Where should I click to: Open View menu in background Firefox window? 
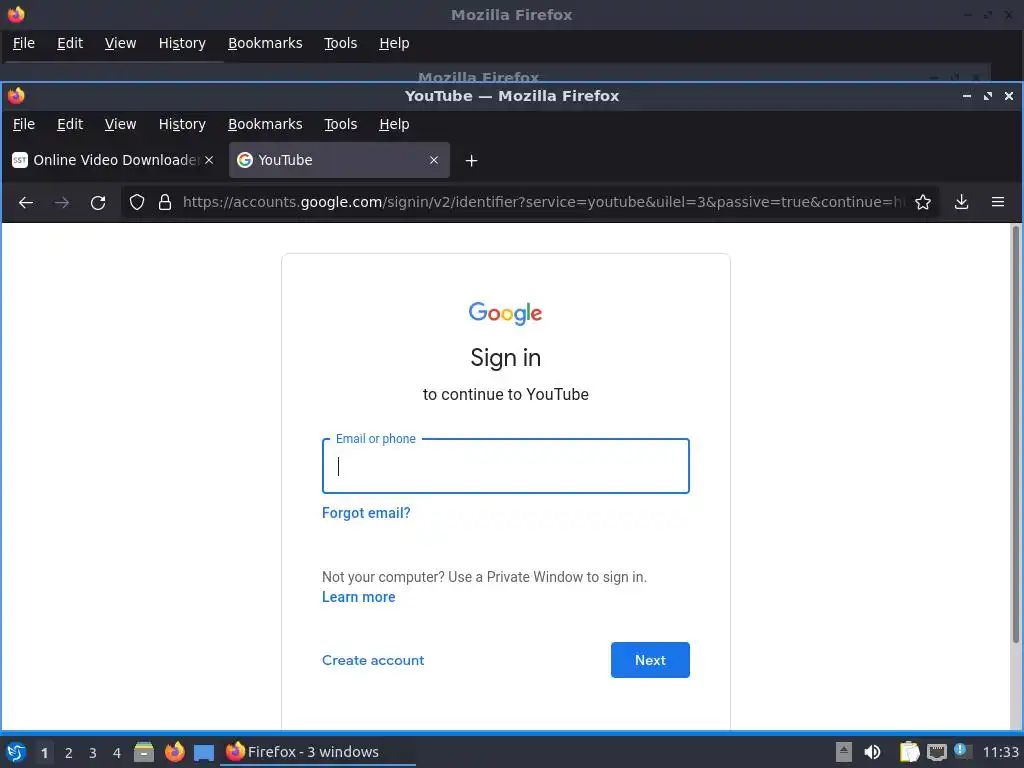[x=120, y=43]
